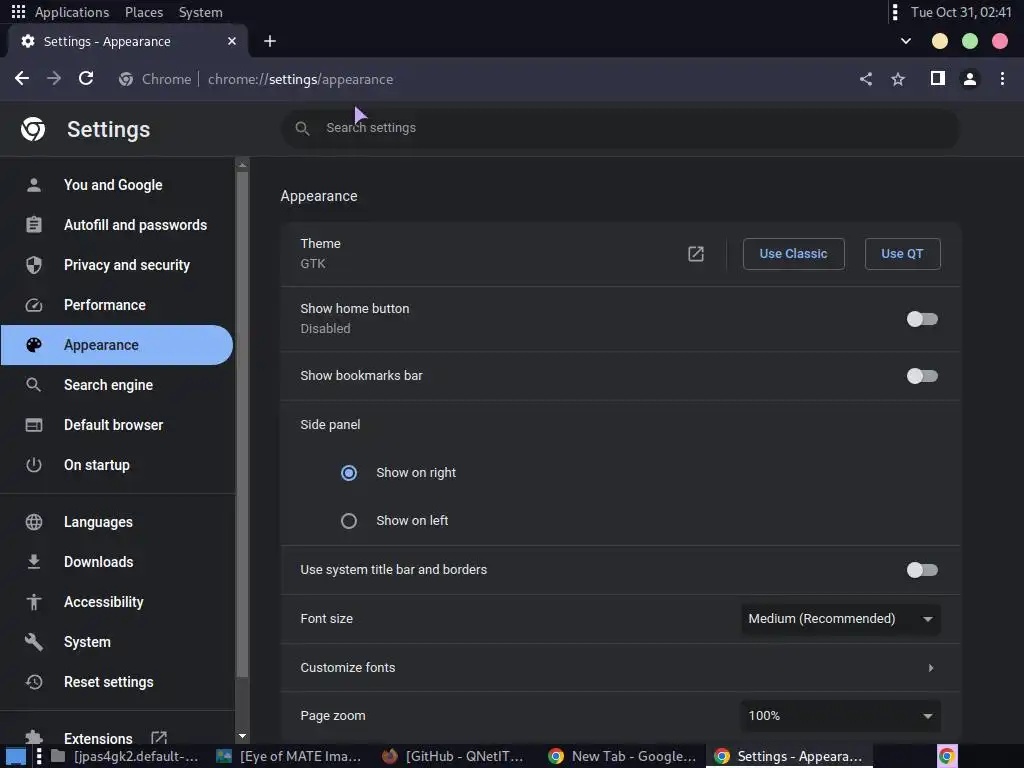Toggle Use system title bar and borders
The height and width of the screenshot is (768, 1024).
click(x=922, y=569)
